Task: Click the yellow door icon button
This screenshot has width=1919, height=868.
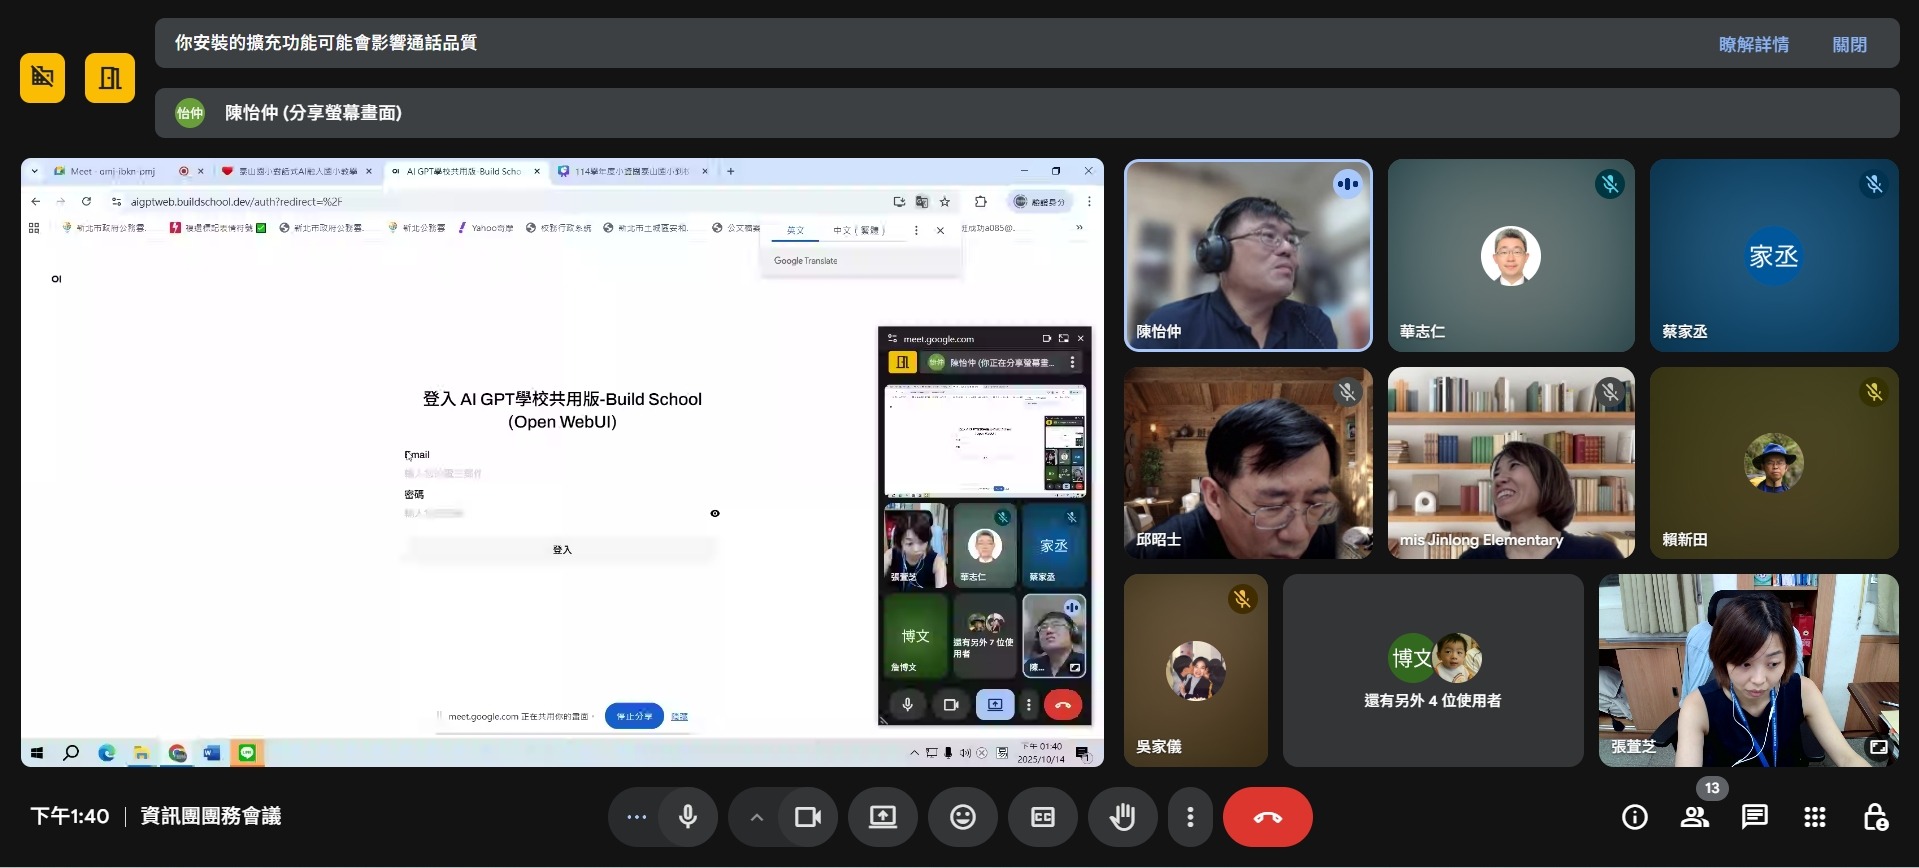Action: 110,78
